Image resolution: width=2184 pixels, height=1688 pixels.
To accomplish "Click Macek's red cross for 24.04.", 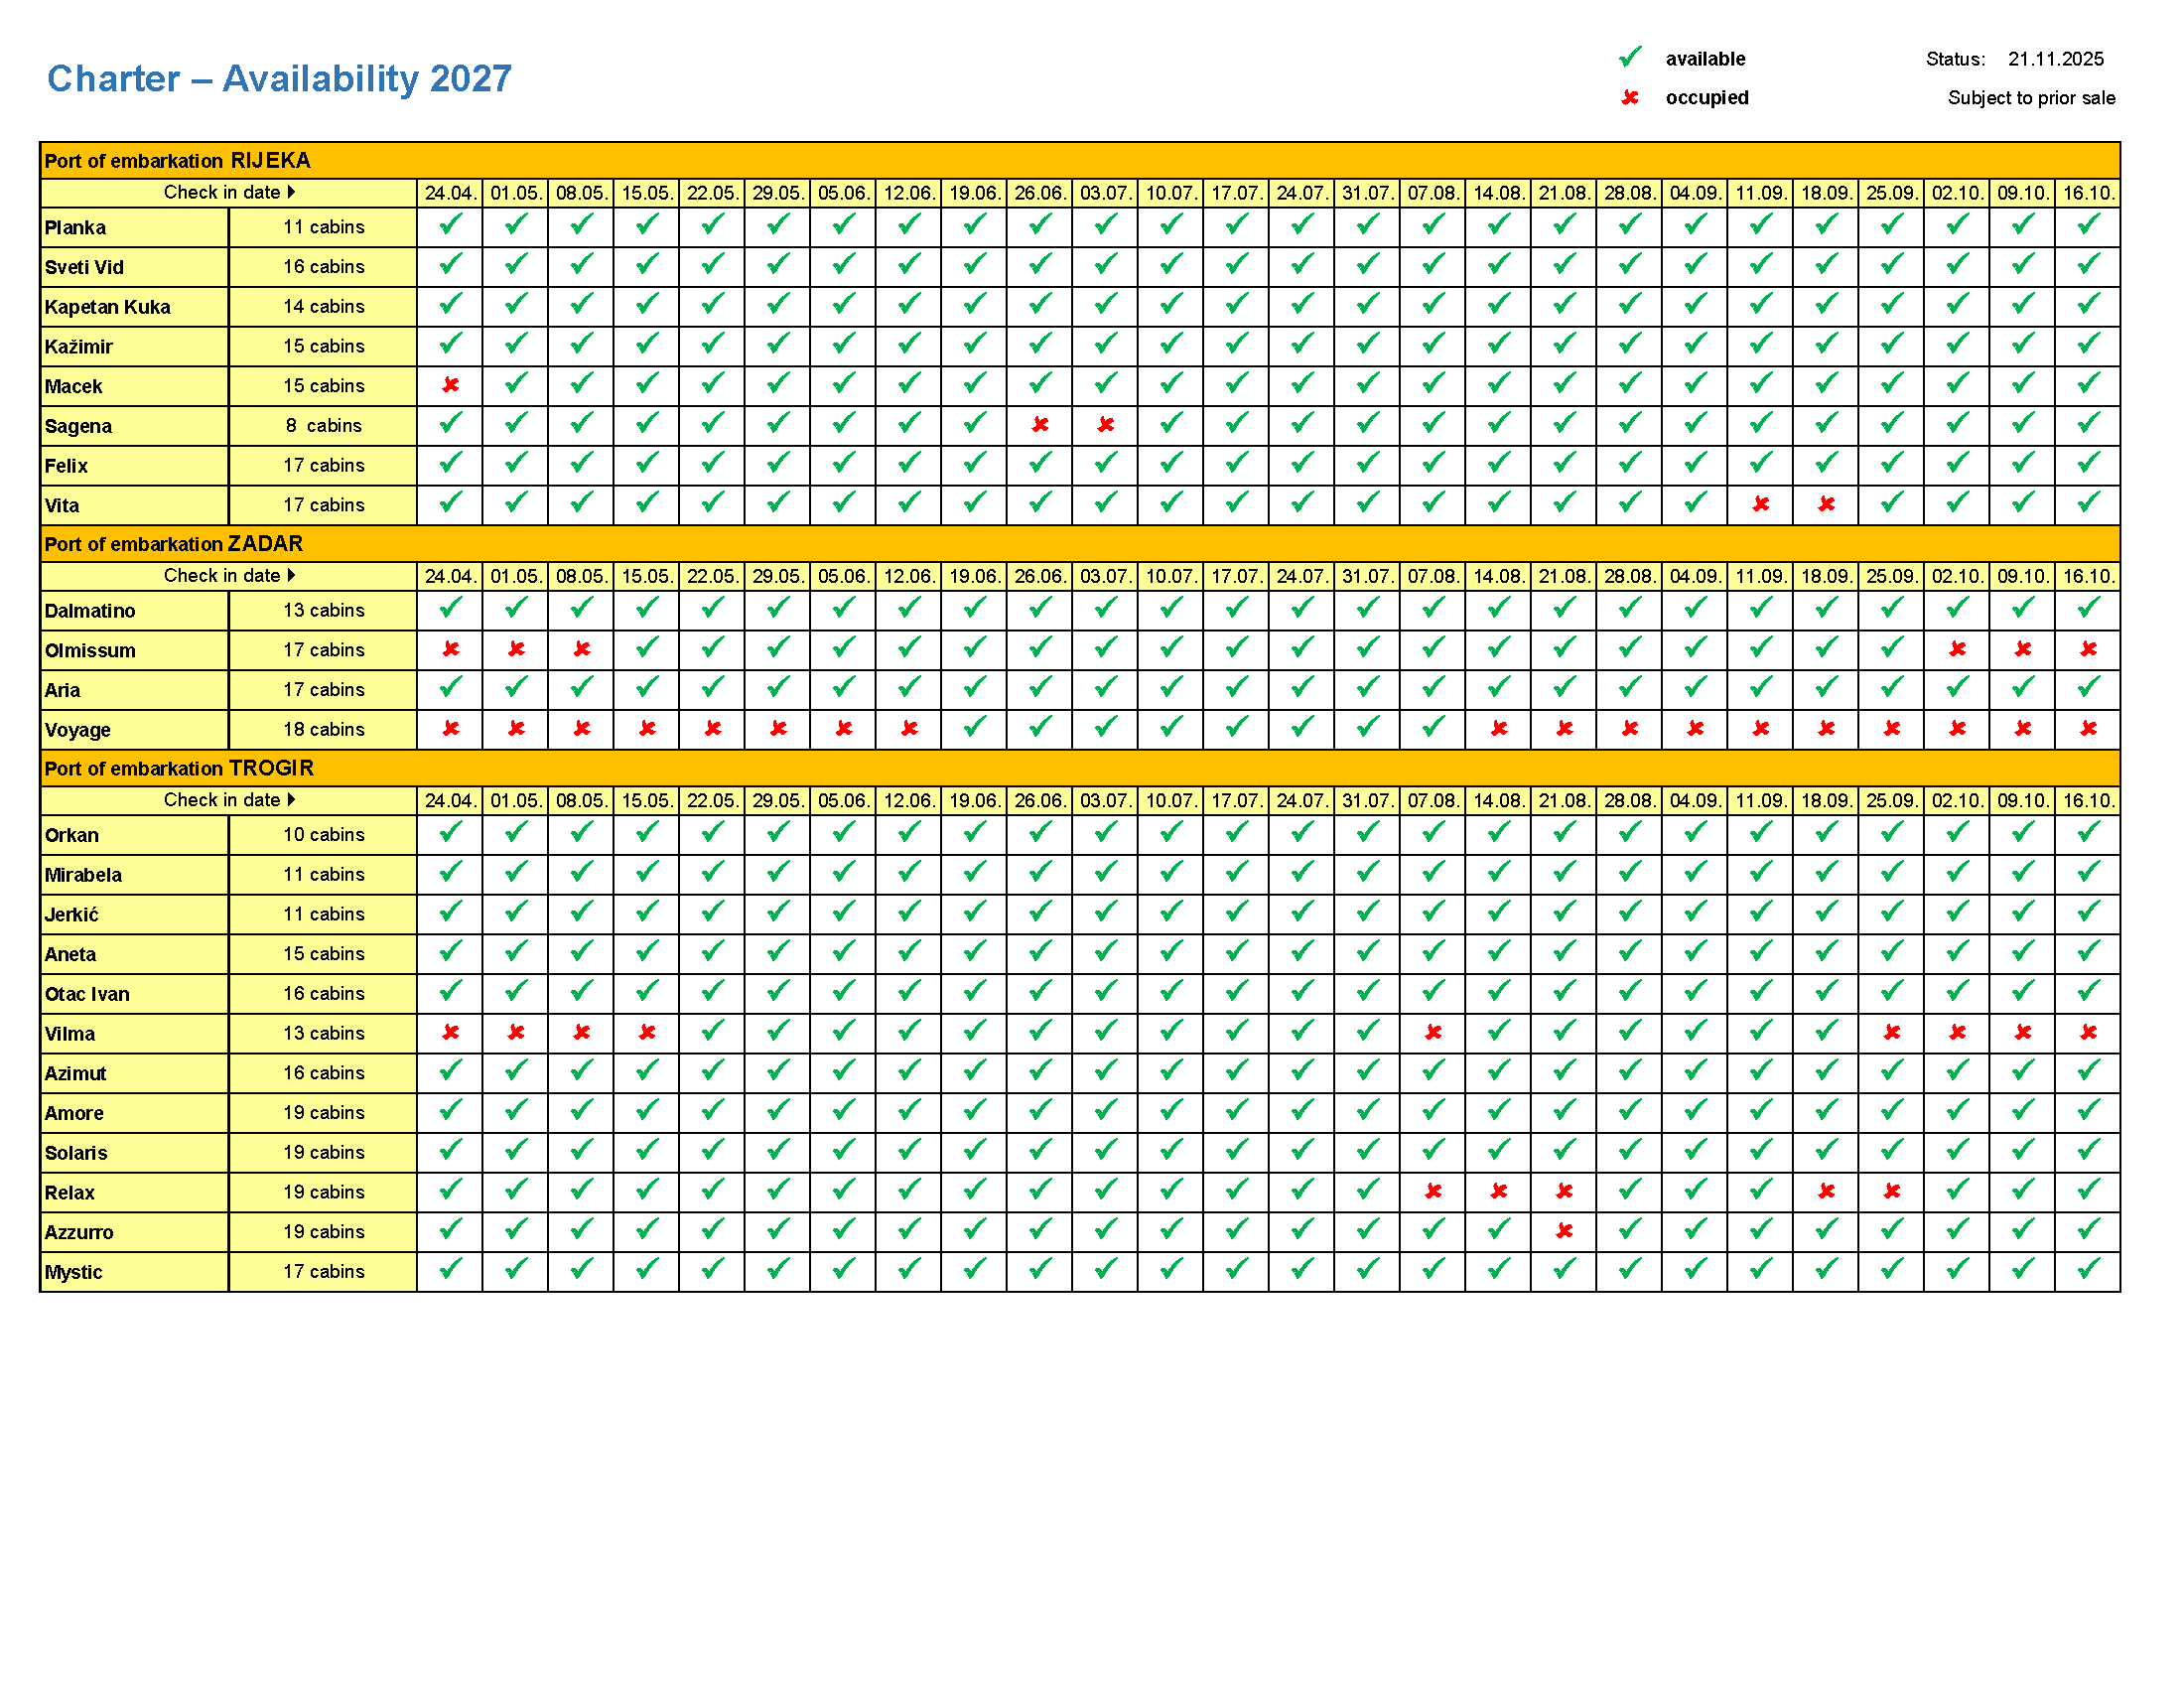I will pos(450,385).
